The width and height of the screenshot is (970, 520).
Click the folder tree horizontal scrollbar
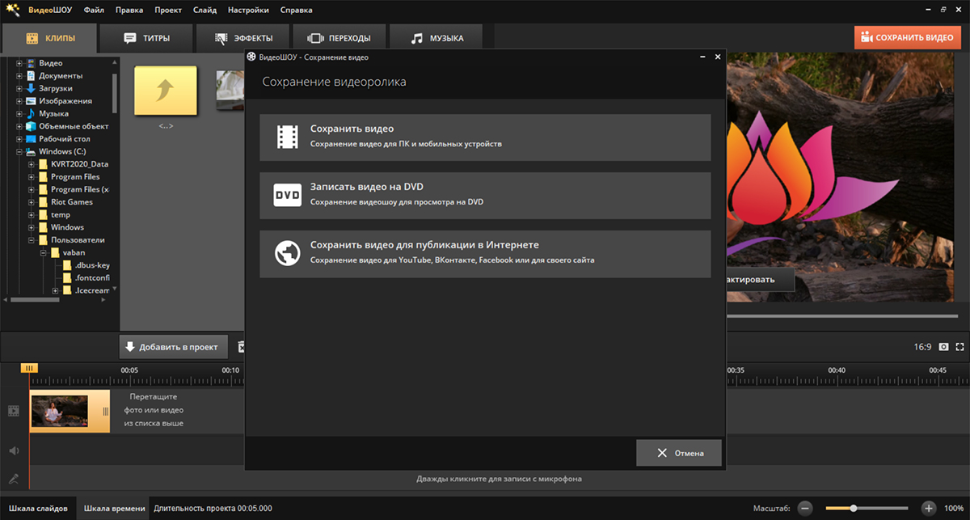click(x=35, y=300)
